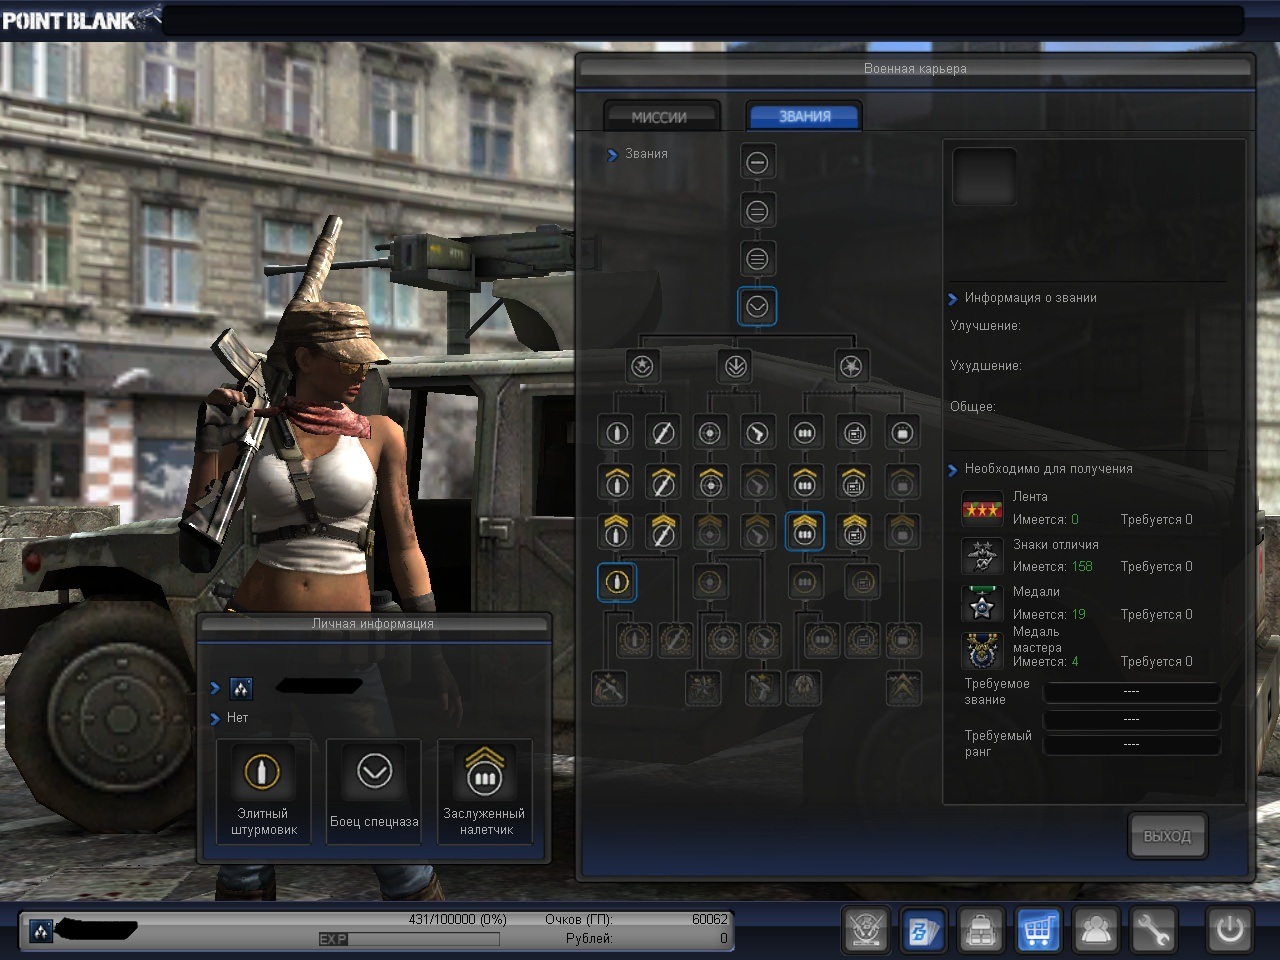Click the PB cards icon
The width and height of the screenshot is (1280, 960).
pyautogui.click(x=922, y=930)
